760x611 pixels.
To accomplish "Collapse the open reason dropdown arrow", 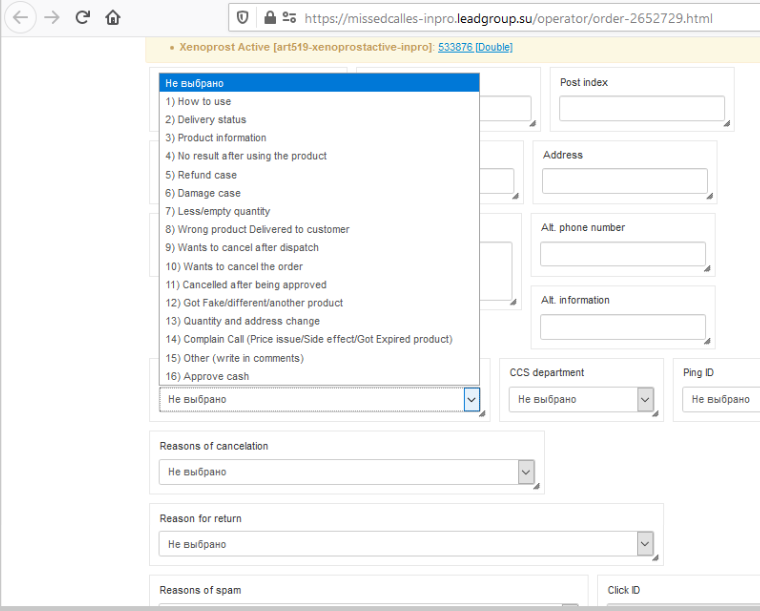I will pyautogui.click(x=471, y=400).
